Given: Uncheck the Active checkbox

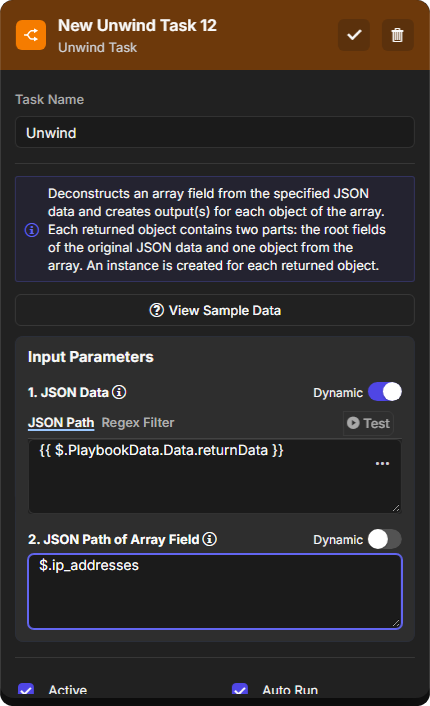Looking at the screenshot, I should pyautogui.click(x=26, y=689).
